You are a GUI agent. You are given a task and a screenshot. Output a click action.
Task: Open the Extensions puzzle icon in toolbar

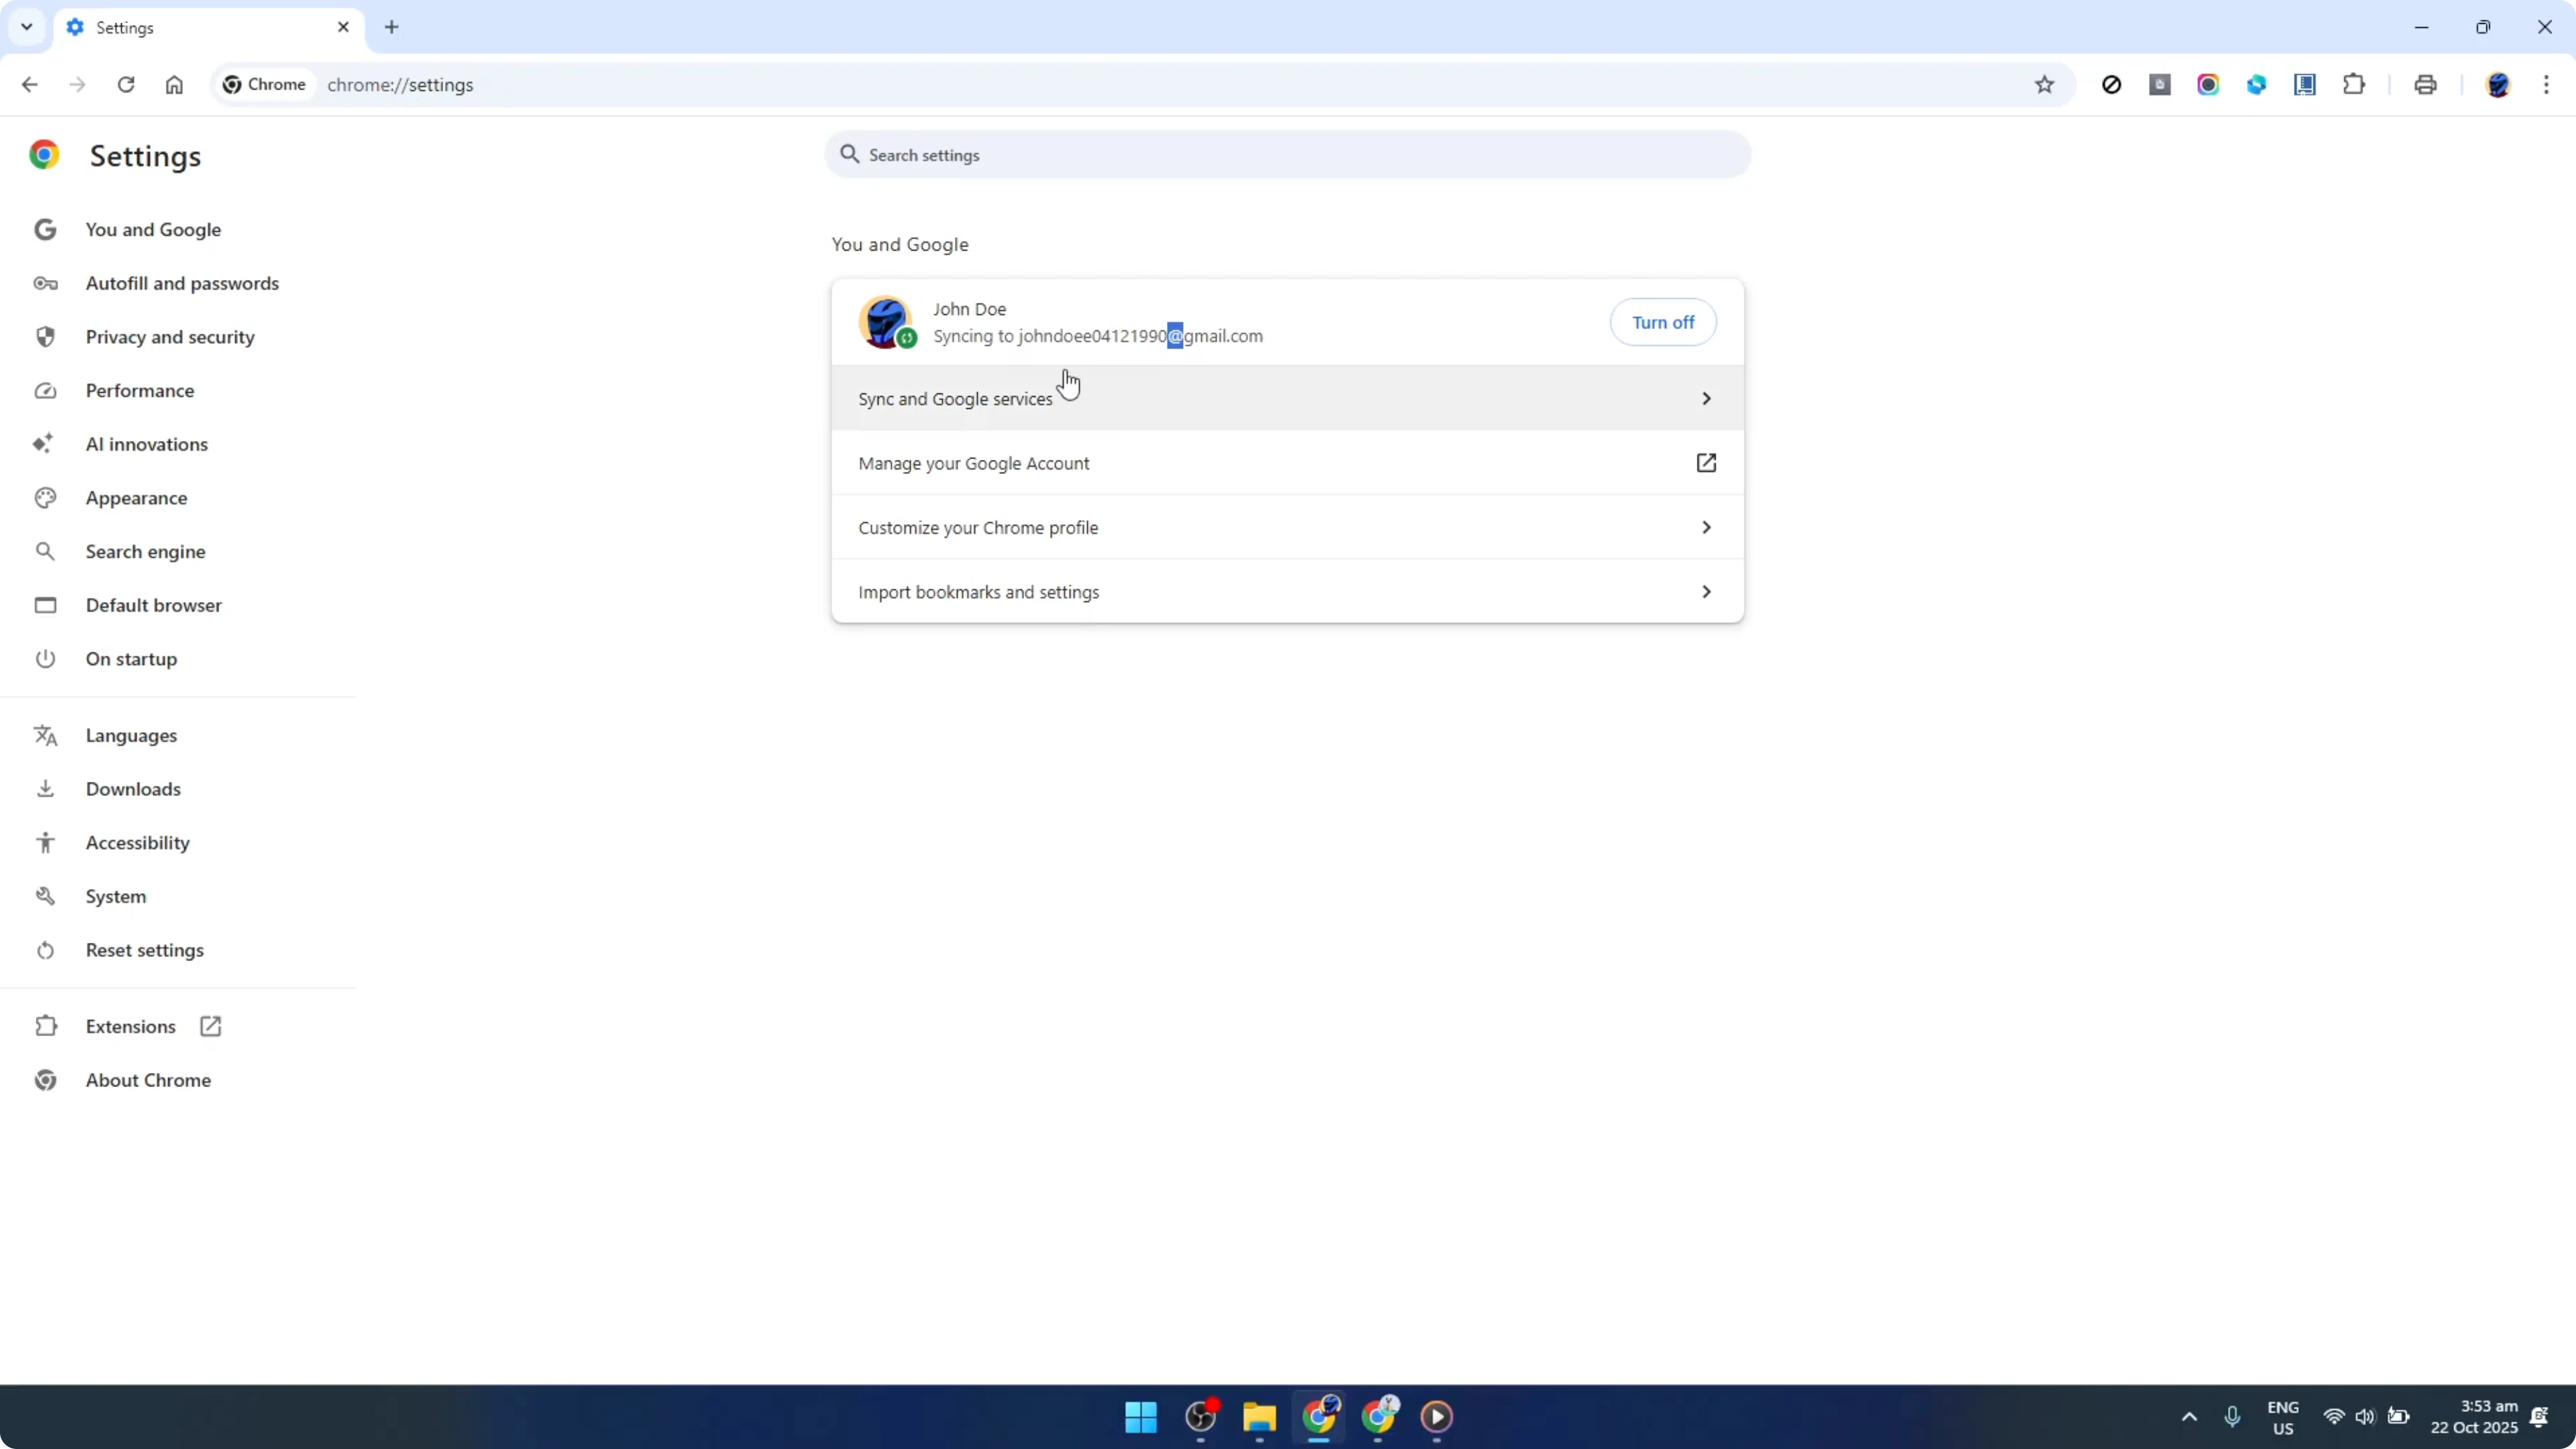click(2354, 84)
